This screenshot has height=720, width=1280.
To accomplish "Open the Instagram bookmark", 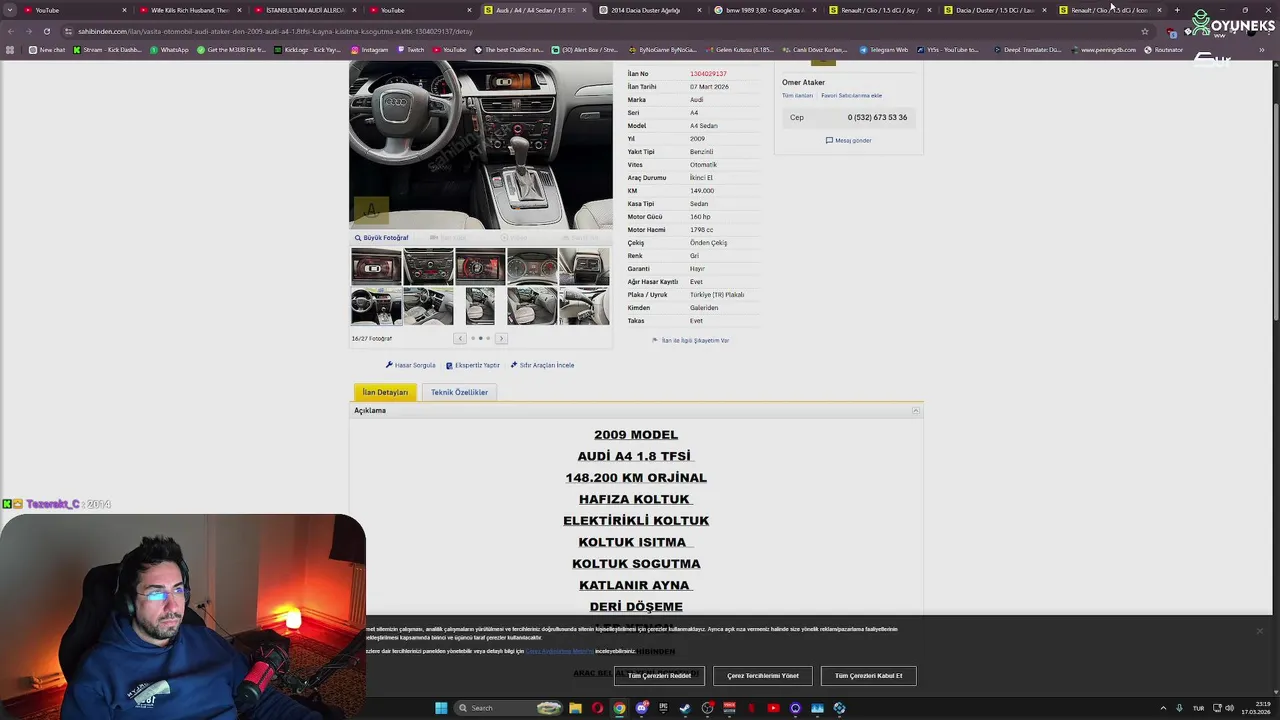I will pyautogui.click(x=370, y=49).
